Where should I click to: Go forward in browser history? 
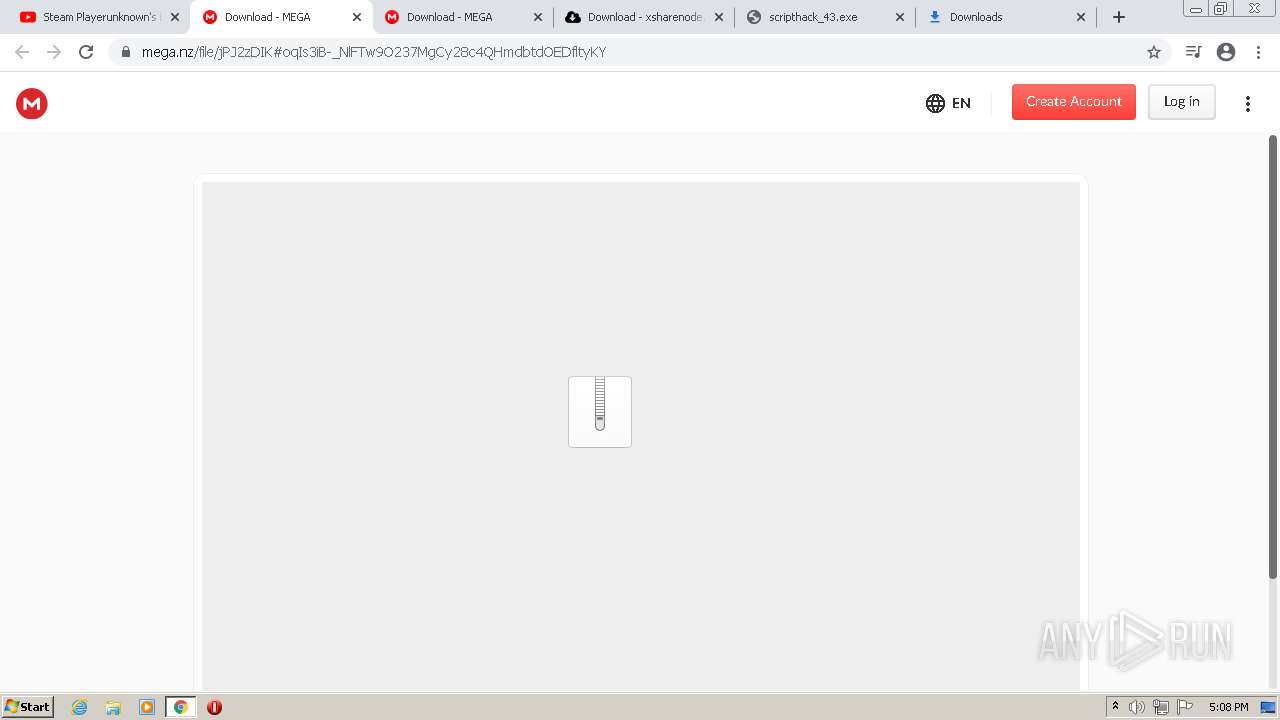click(54, 52)
